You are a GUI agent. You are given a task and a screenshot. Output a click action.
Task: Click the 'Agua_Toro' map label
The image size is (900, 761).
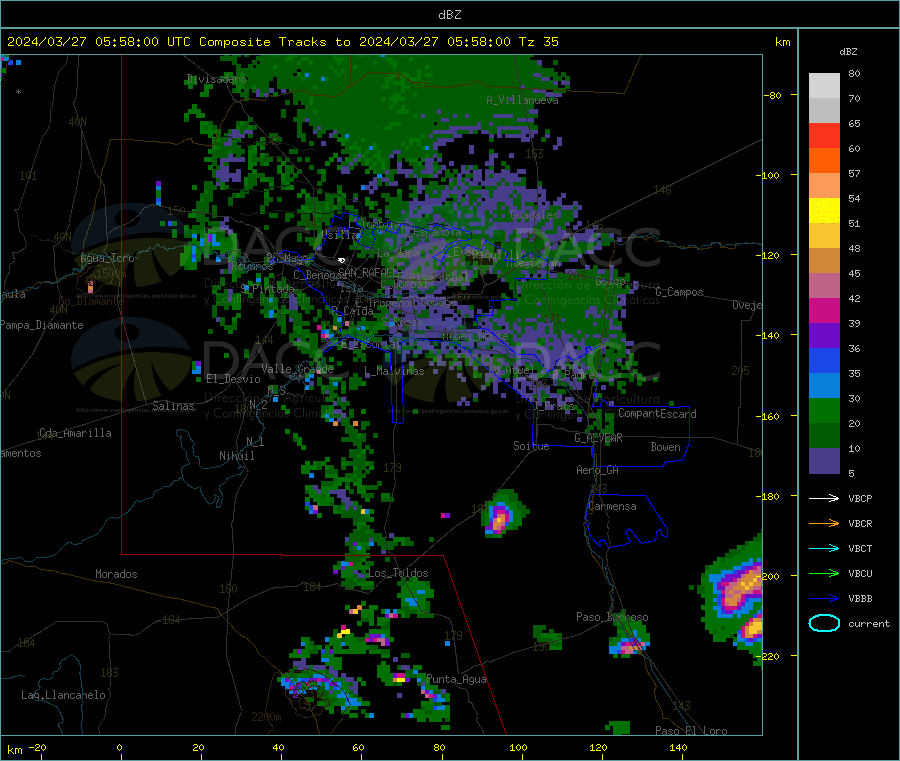pyautogui.click(x=107, y=258)
